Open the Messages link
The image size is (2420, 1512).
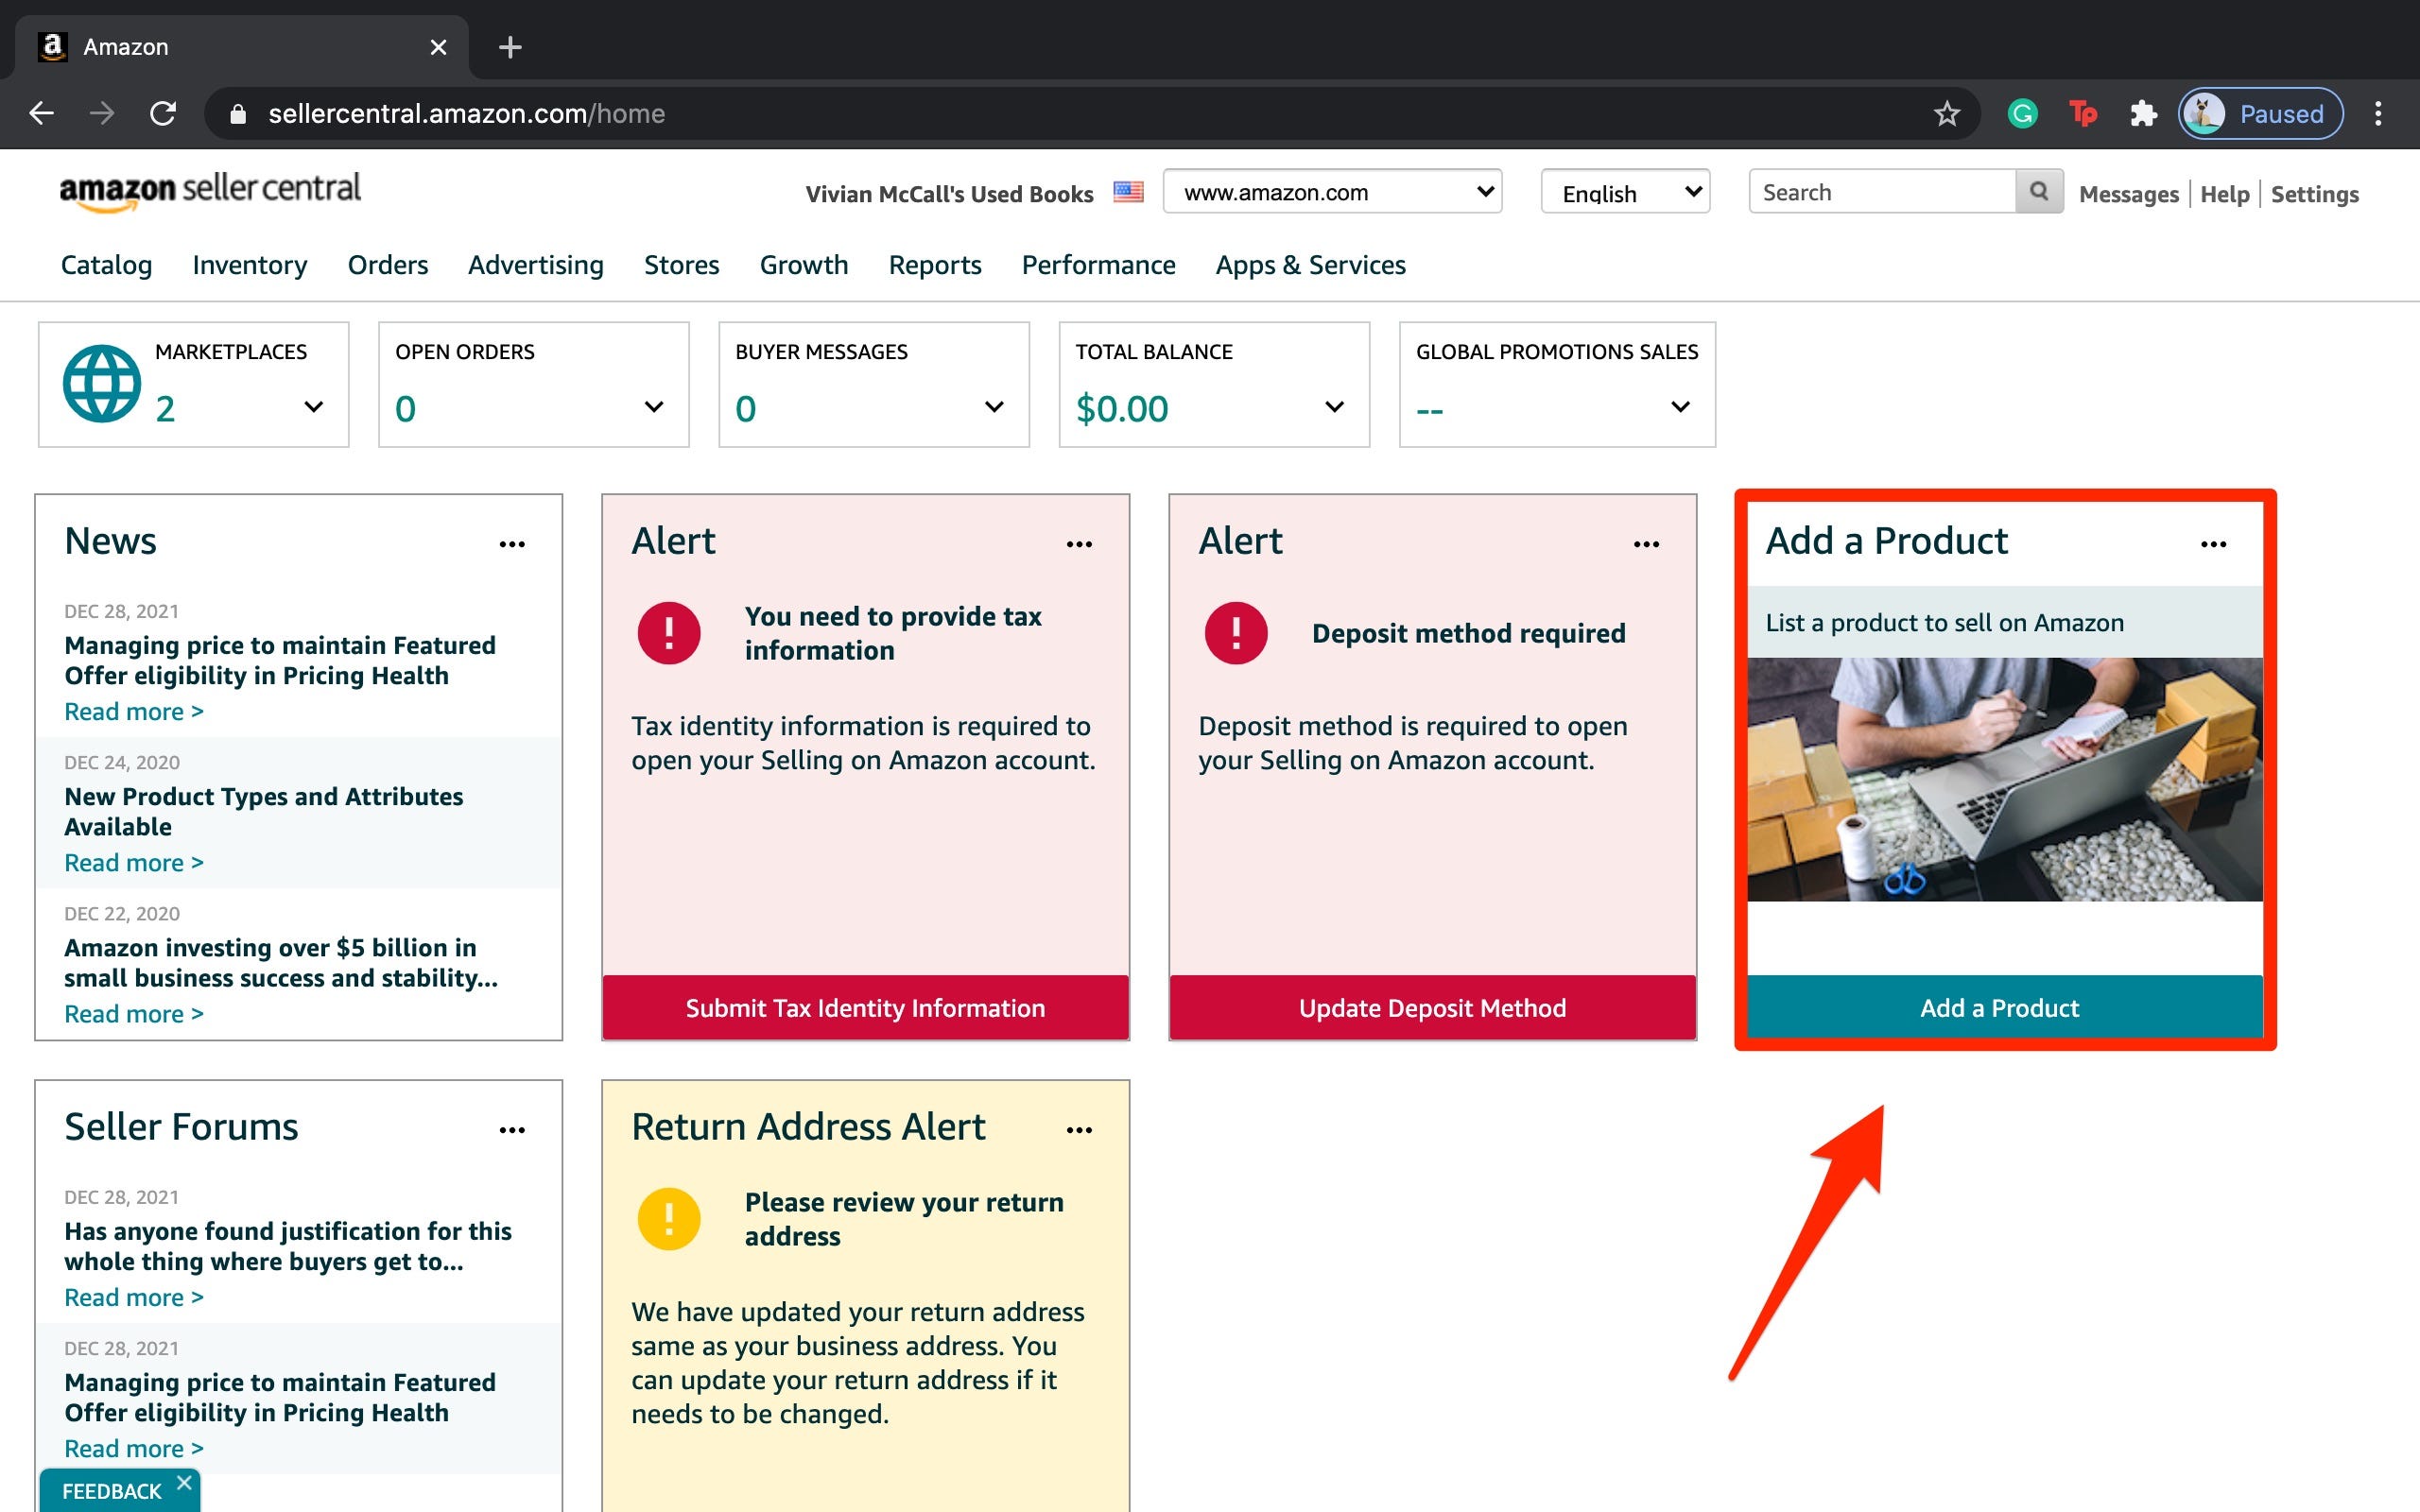[2128, 194]
